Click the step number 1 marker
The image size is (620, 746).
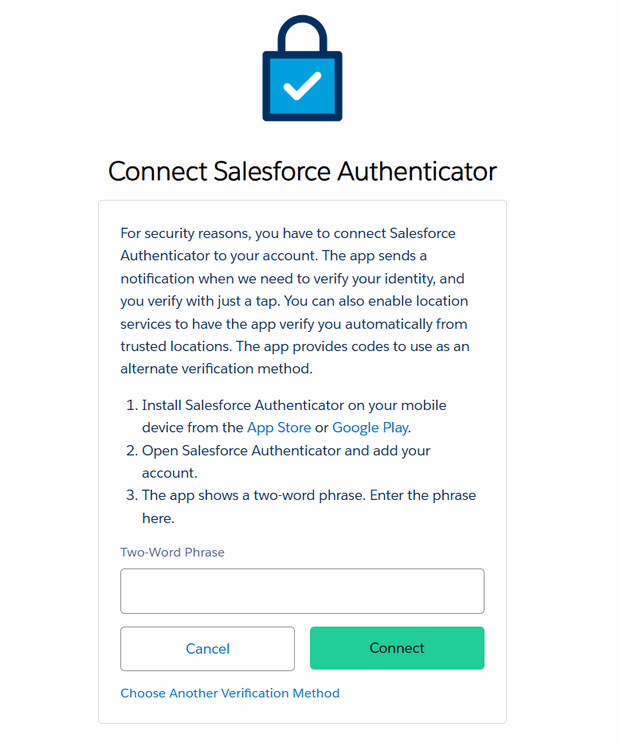click(x=132, y=405)
